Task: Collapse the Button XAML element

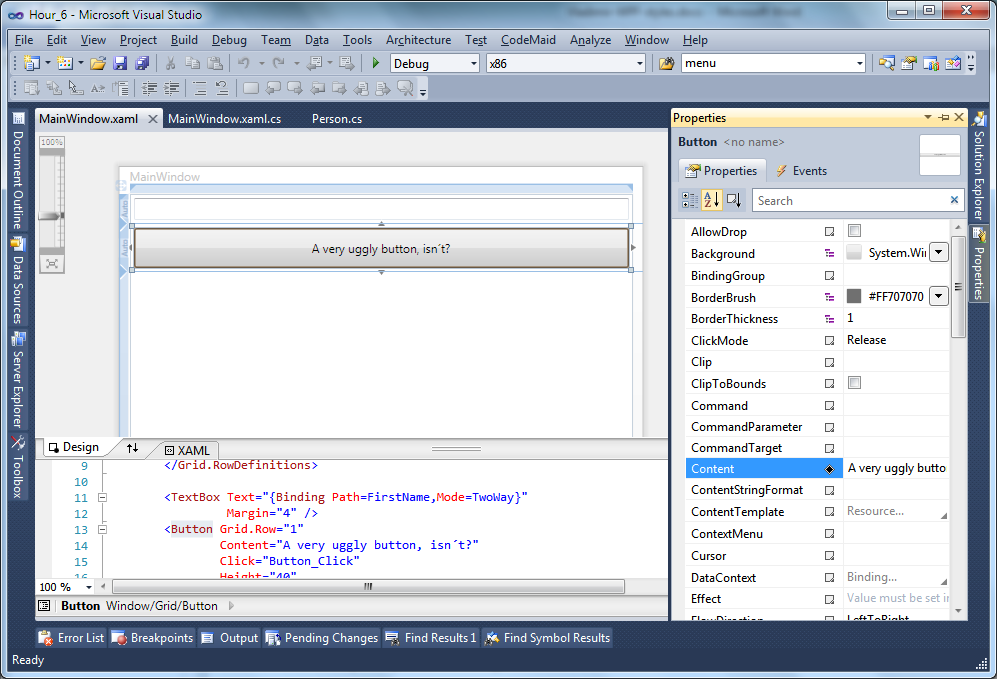Action: (102, 529)
